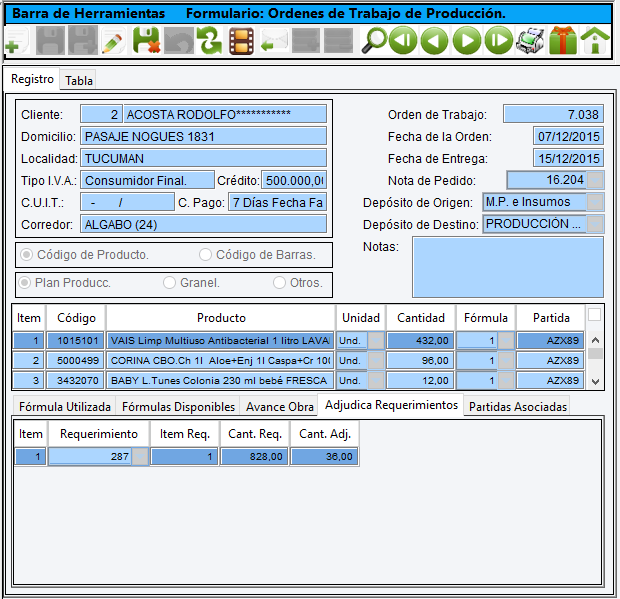Image resolution: width=620 pixels, height=599 pixels.
Task: Go to the last record button
Action: tap(499, 40)
